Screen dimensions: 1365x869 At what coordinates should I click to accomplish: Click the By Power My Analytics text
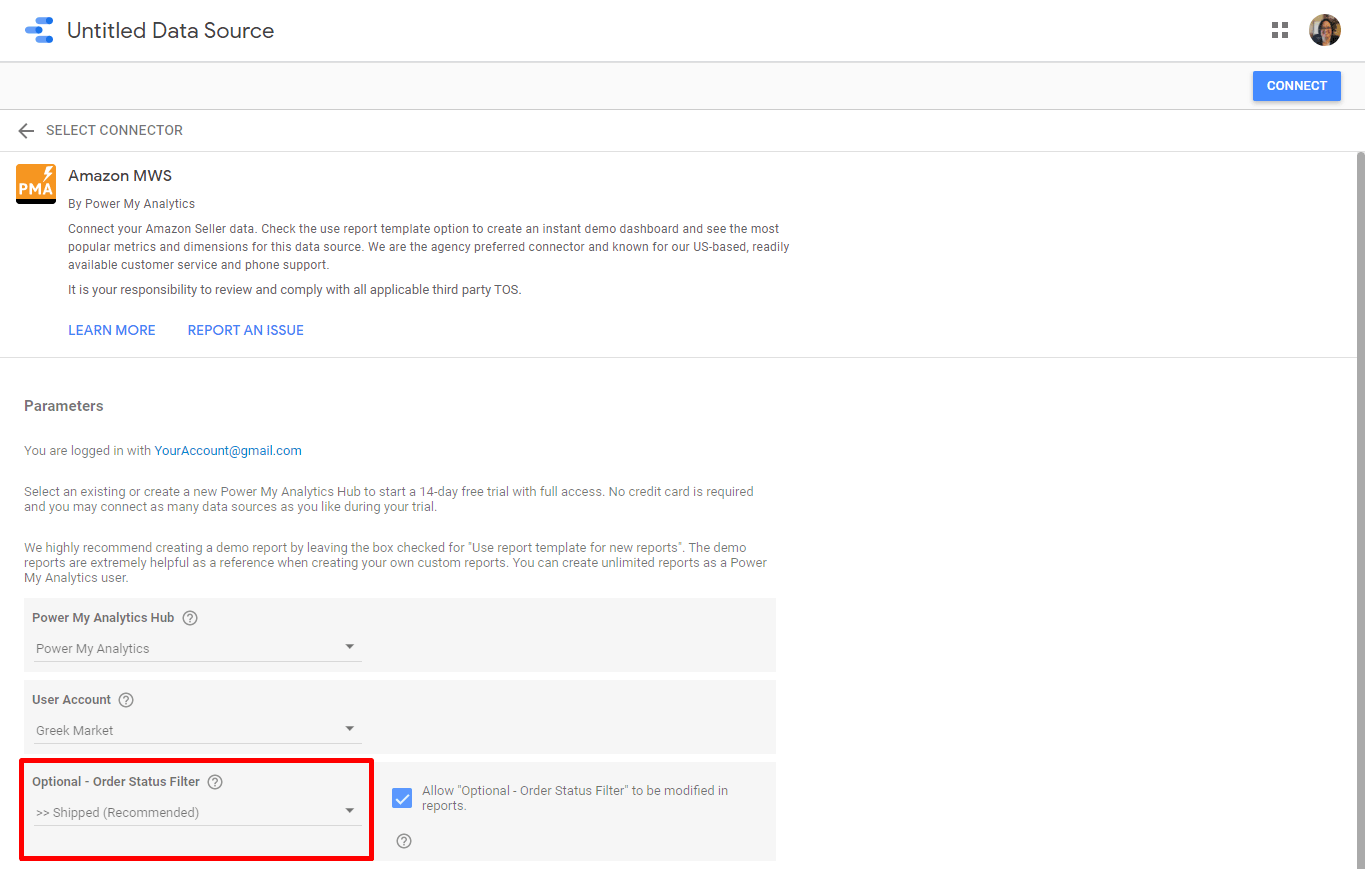click(x=131, y=204)
